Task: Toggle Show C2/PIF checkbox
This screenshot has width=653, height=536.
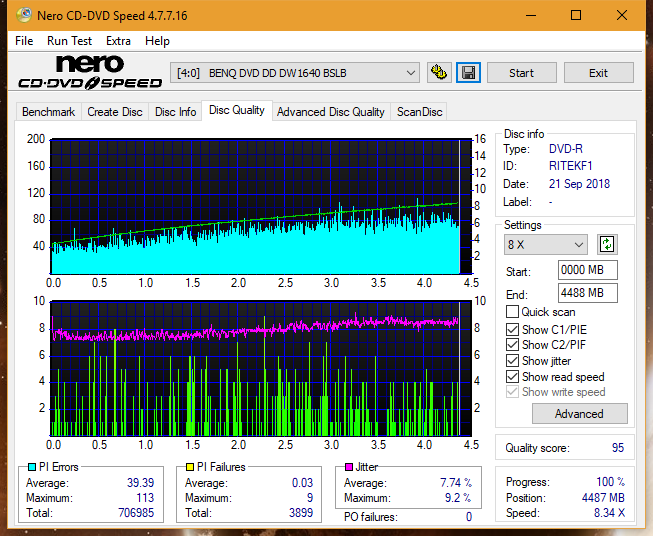Action: click(x=512, y=345)
